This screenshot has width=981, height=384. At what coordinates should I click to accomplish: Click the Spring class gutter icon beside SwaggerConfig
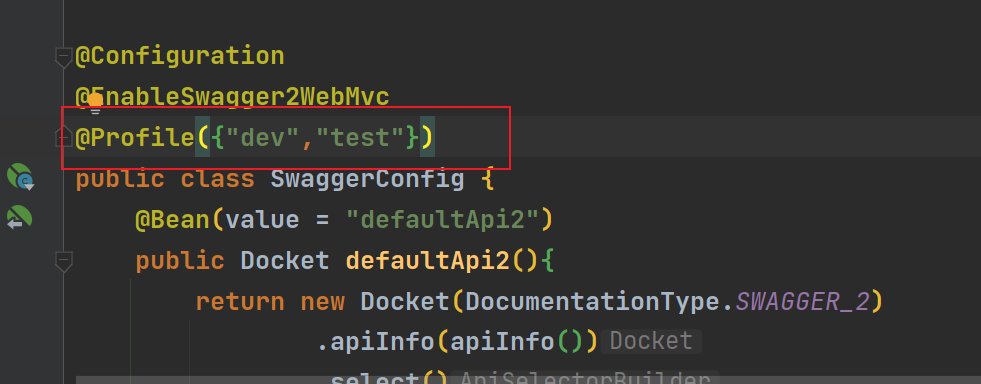click(19, 176)
